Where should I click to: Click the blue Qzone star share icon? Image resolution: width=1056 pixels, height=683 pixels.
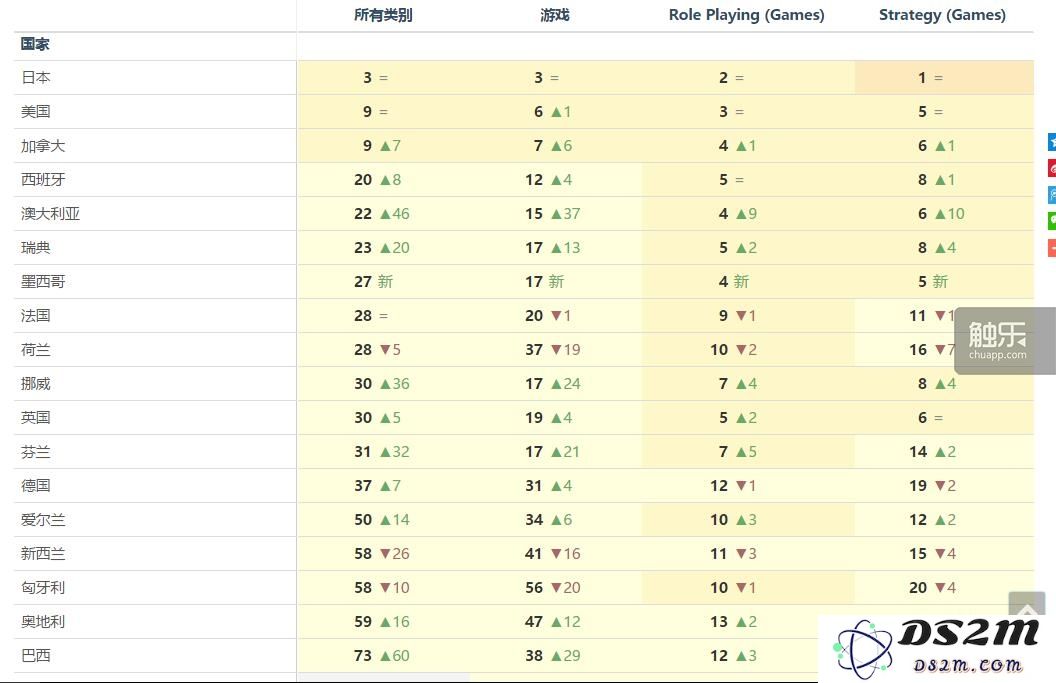(x=1052, y=141)
